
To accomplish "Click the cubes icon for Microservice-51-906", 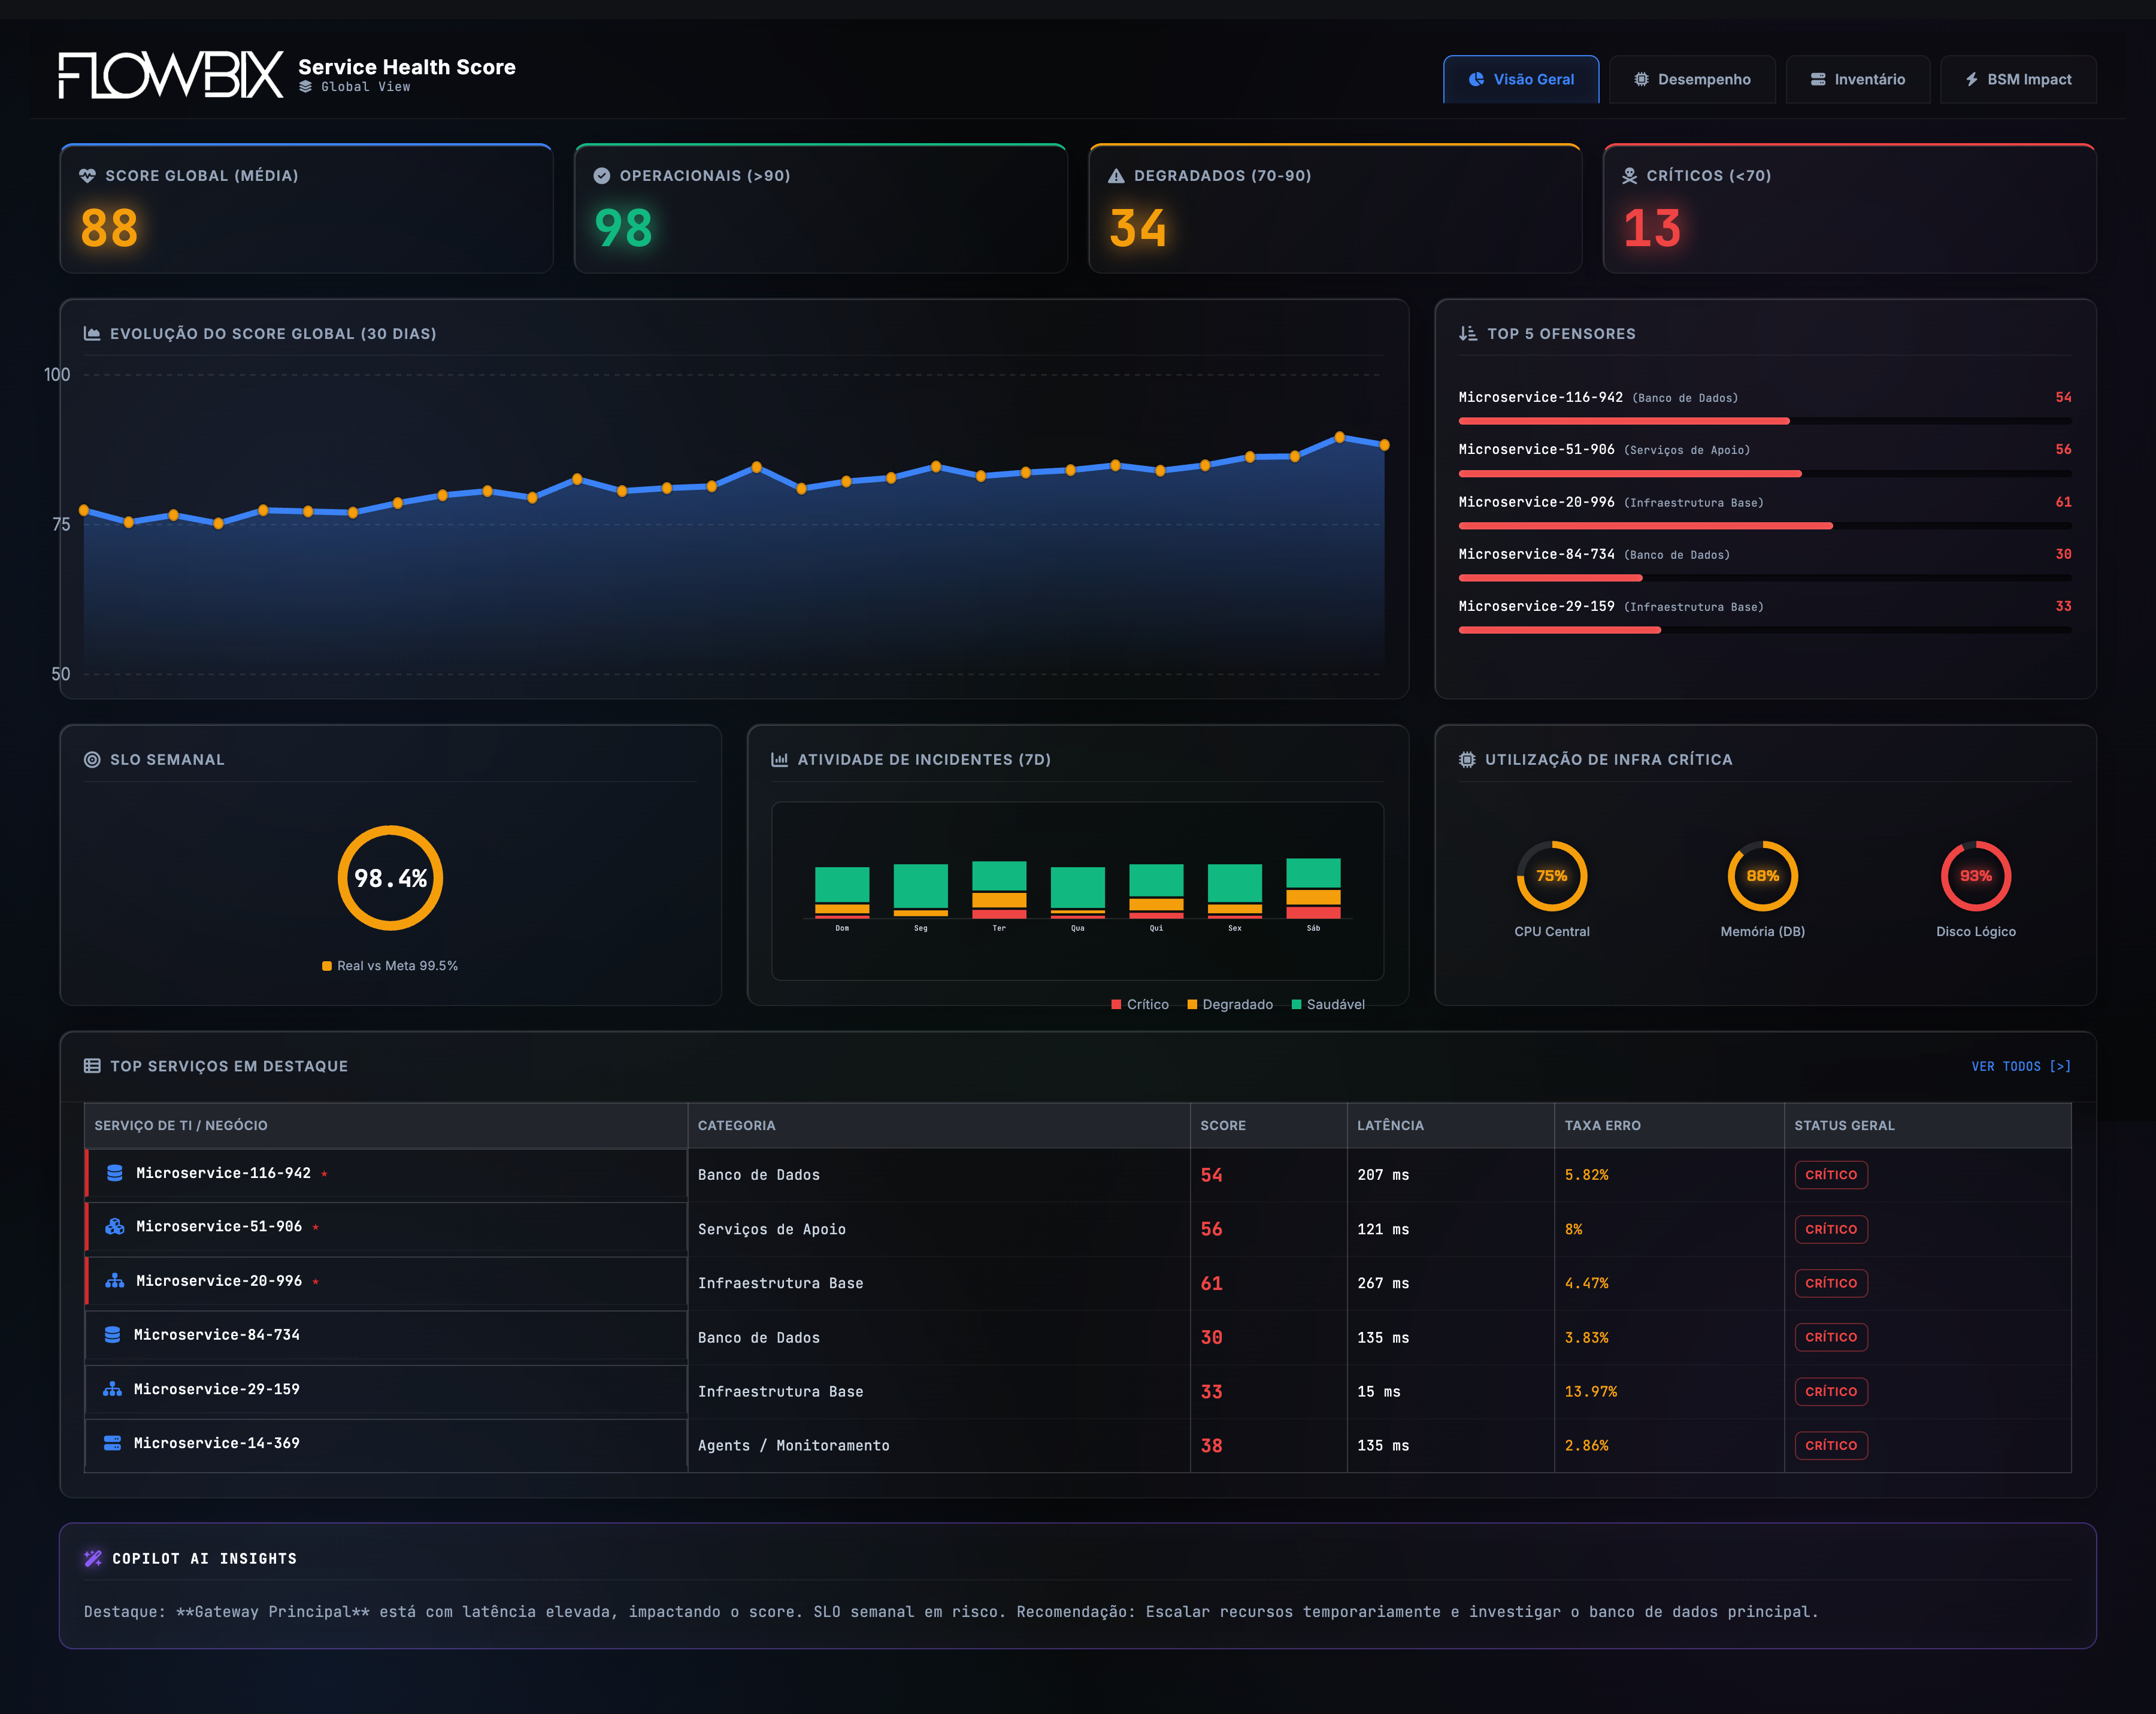I will (115, 1226).
